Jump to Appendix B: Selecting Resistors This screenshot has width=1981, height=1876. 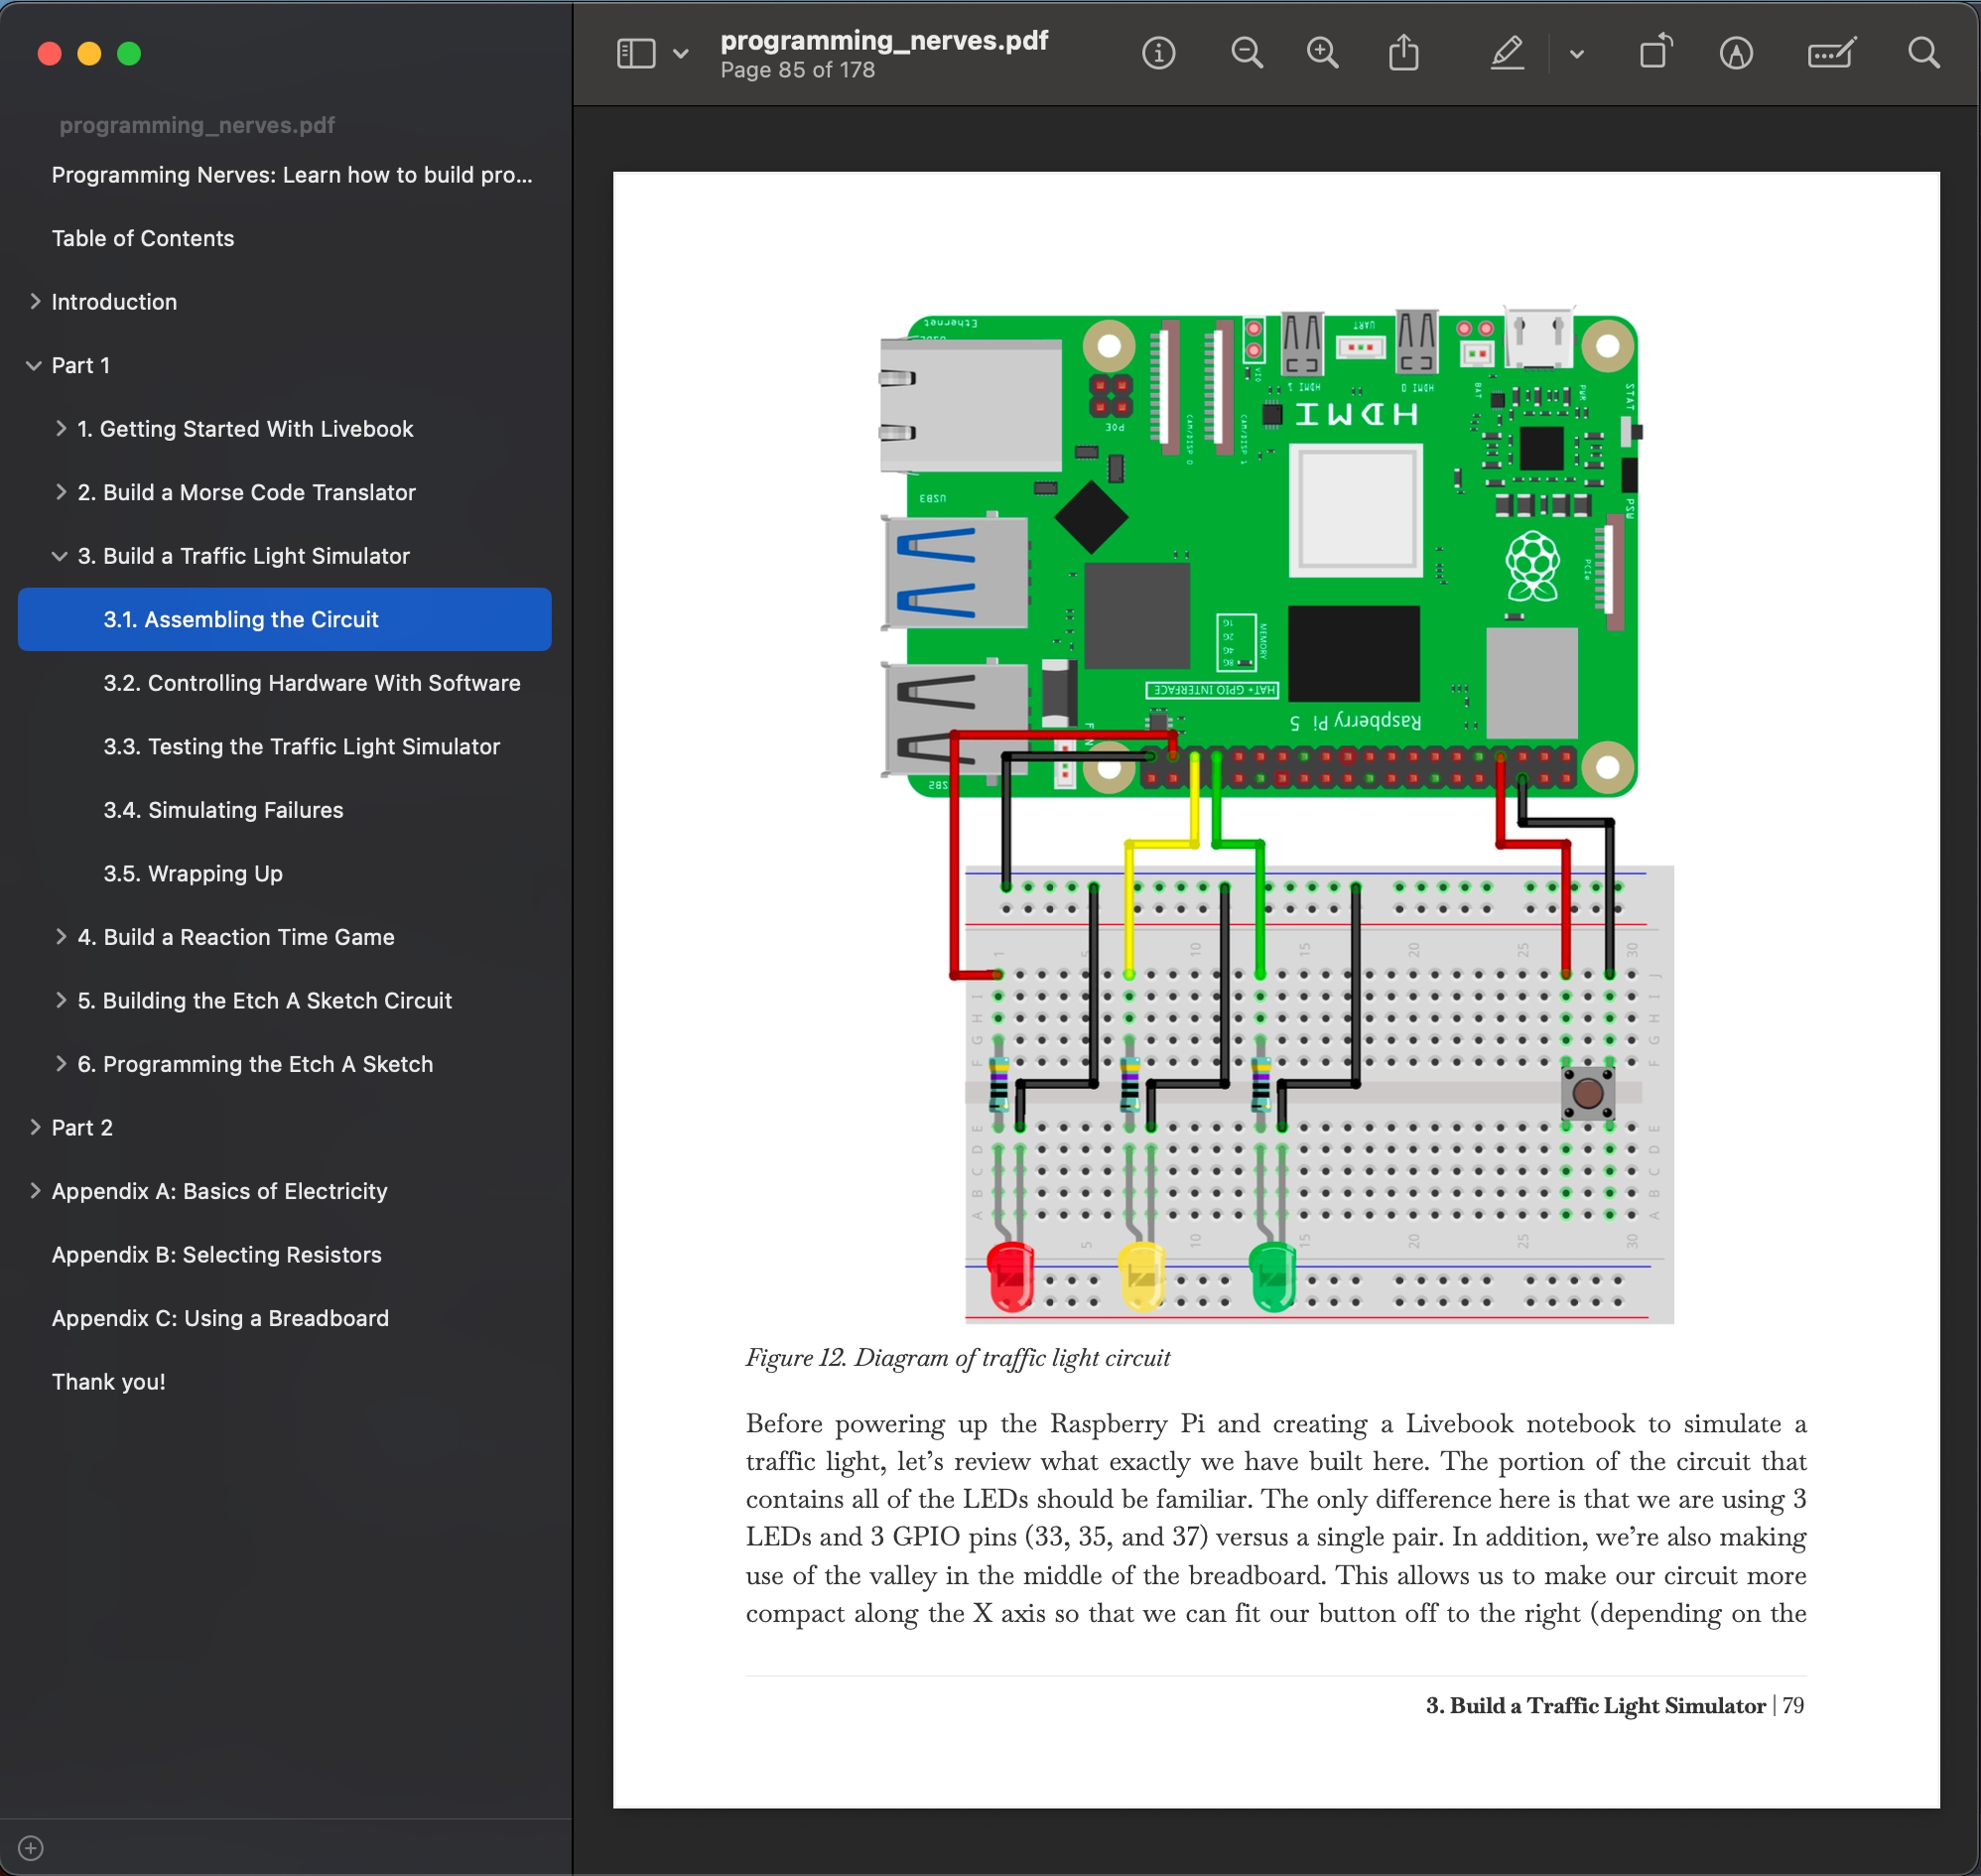pos(216,1255)
